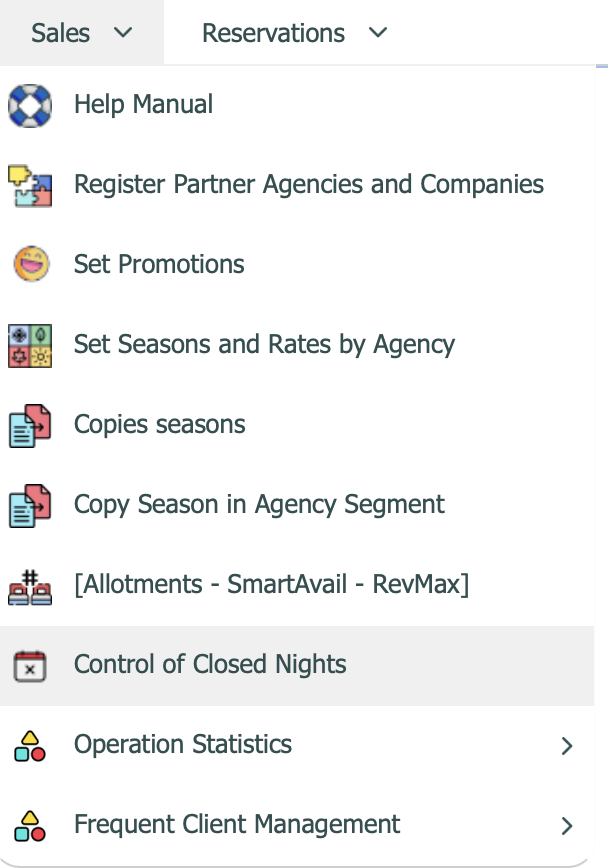
Task: Click the Closed Nights calendar icon
Action: [30, 665]
